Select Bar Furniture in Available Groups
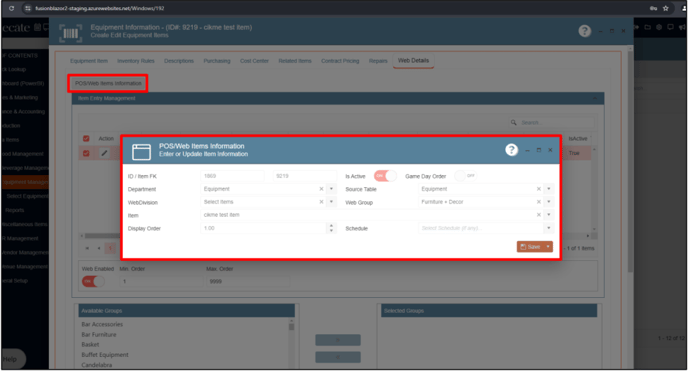The image size is (688, 371). coord(99,335)
